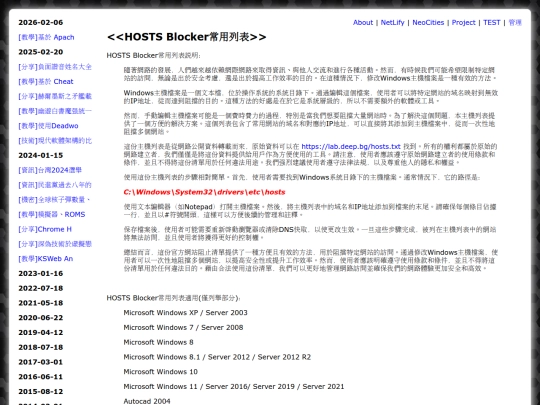The height and width of the screenshot is (405, 540).
Task: Click the red C:\Windows\System32\drivers\etc\hosts path
Action: point(204,192)
